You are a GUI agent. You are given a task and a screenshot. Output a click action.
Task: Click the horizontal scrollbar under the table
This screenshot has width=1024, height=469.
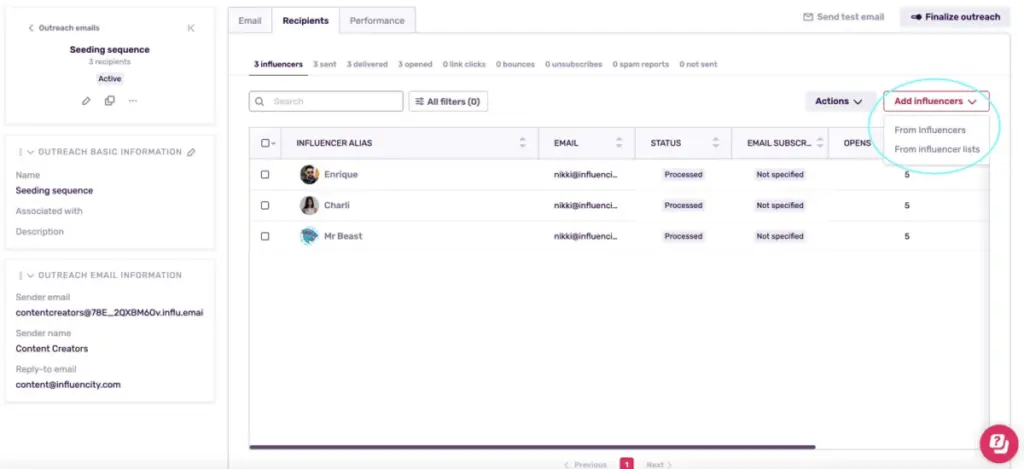pyautogui.click(x=532, y=446)
